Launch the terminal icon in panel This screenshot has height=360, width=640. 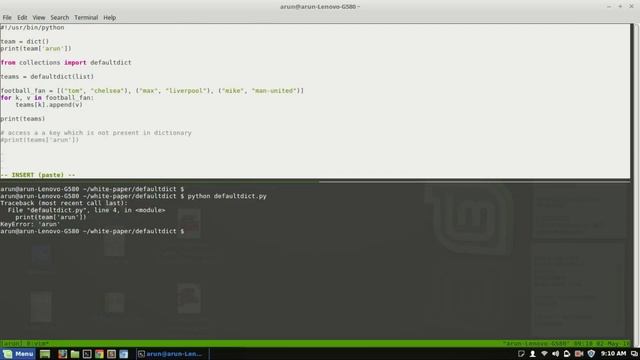click(x=87, y=354)
